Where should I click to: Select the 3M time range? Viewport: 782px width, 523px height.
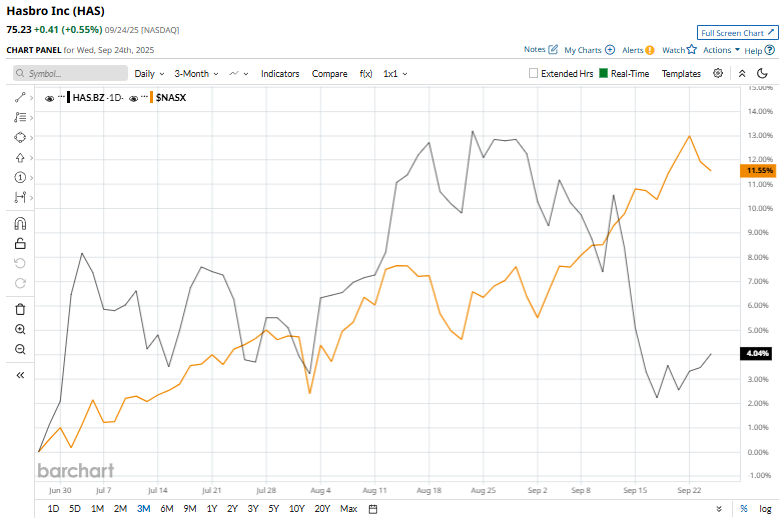click(144, 509)
